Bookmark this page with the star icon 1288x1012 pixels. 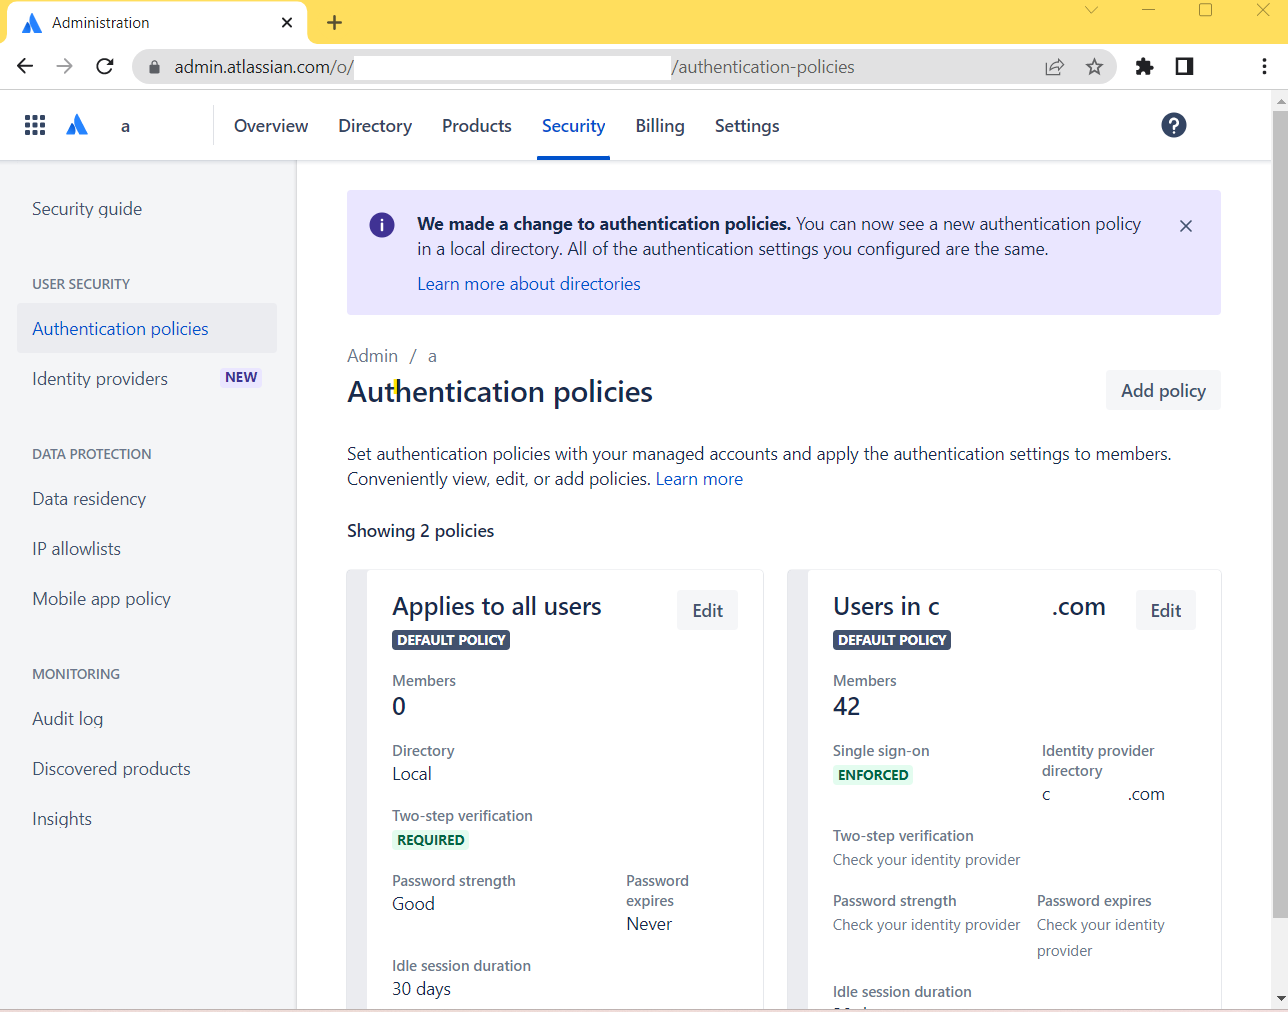[x=1094, y=67]
